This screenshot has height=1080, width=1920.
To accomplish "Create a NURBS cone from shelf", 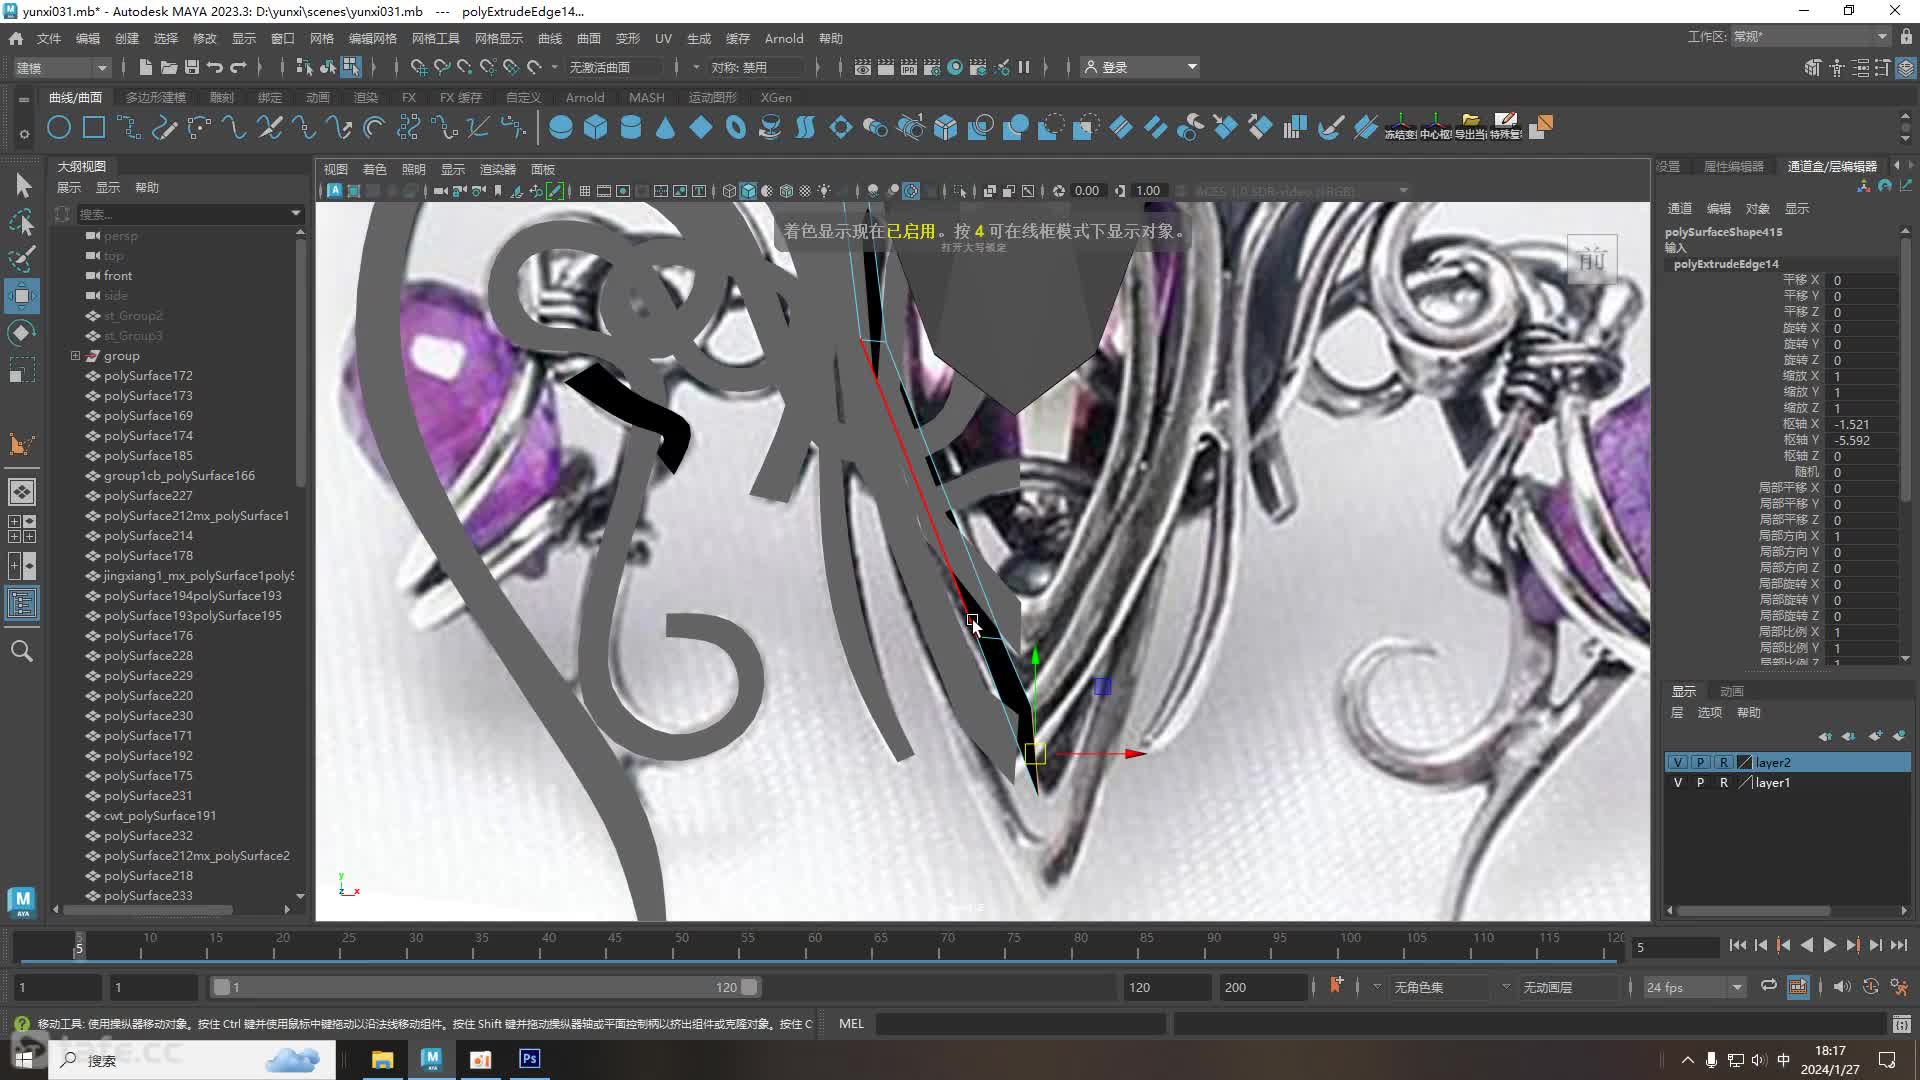I will tap(666, 128).
